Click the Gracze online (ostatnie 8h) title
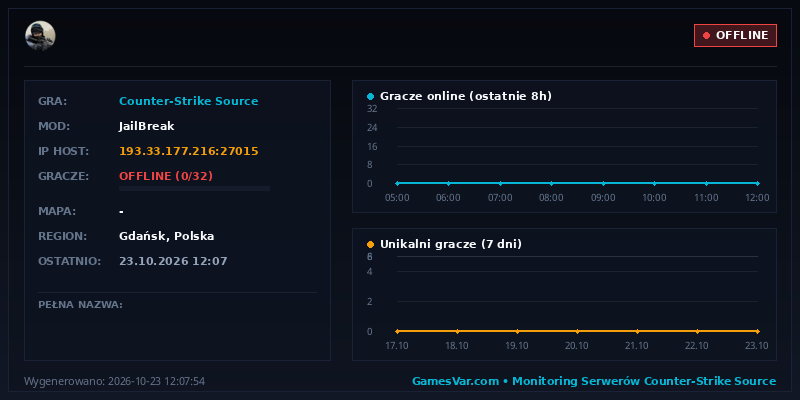Viewport: 800px width, 400px height. click(466, 96)
